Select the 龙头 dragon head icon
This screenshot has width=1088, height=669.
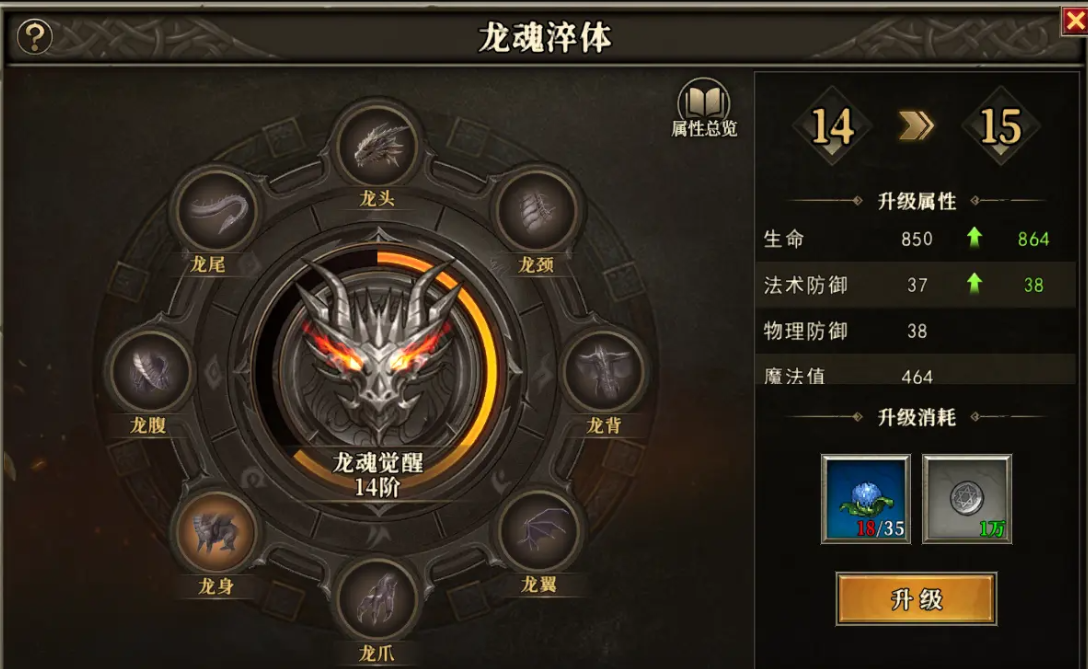[377, 146]
